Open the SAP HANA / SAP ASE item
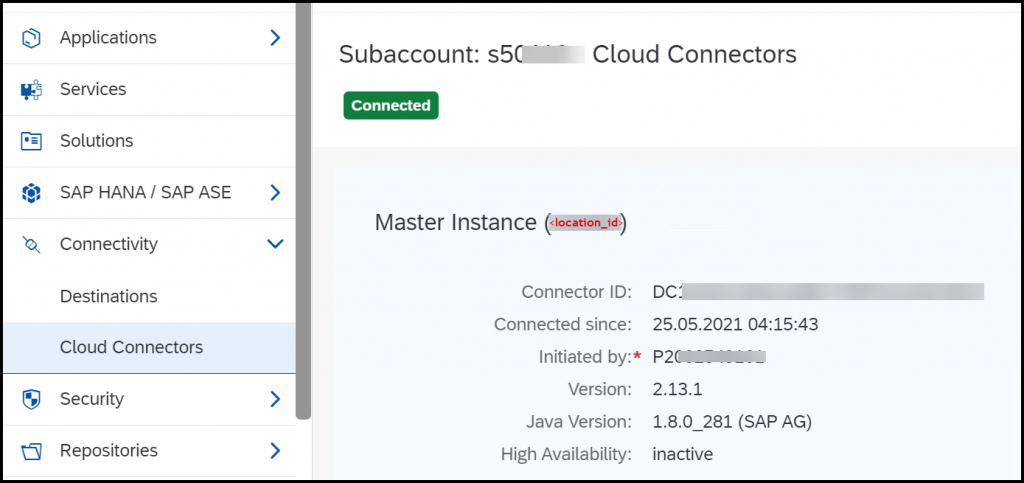1024x483 pixels. [149, 193]
